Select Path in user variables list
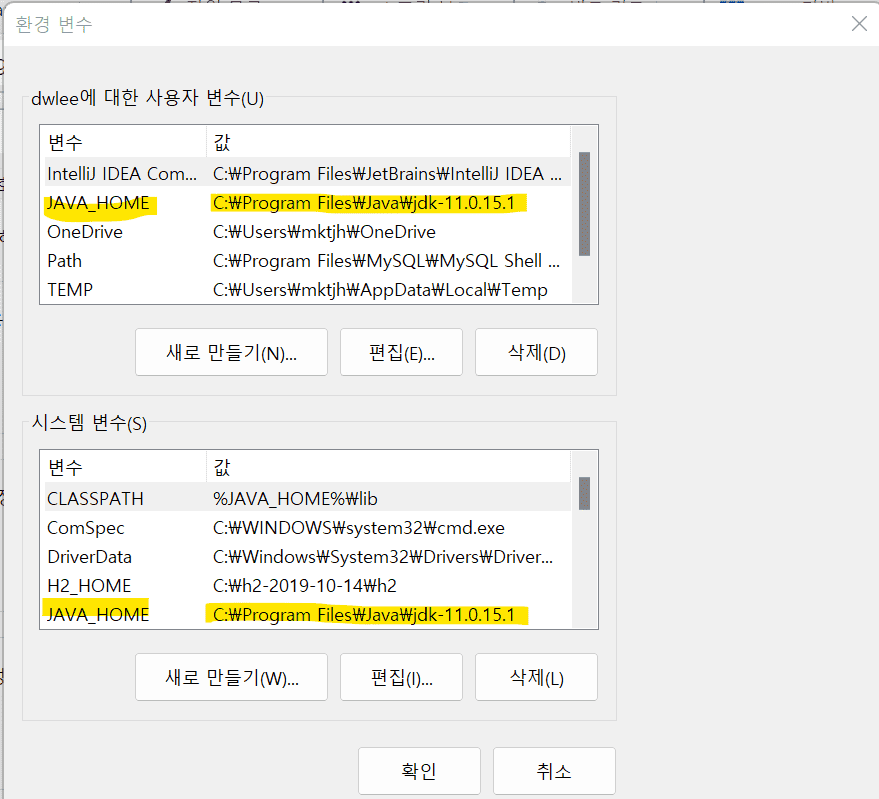The width and height of the screenshot is (879, 799). pyautogui.click(x=307, y=261)
